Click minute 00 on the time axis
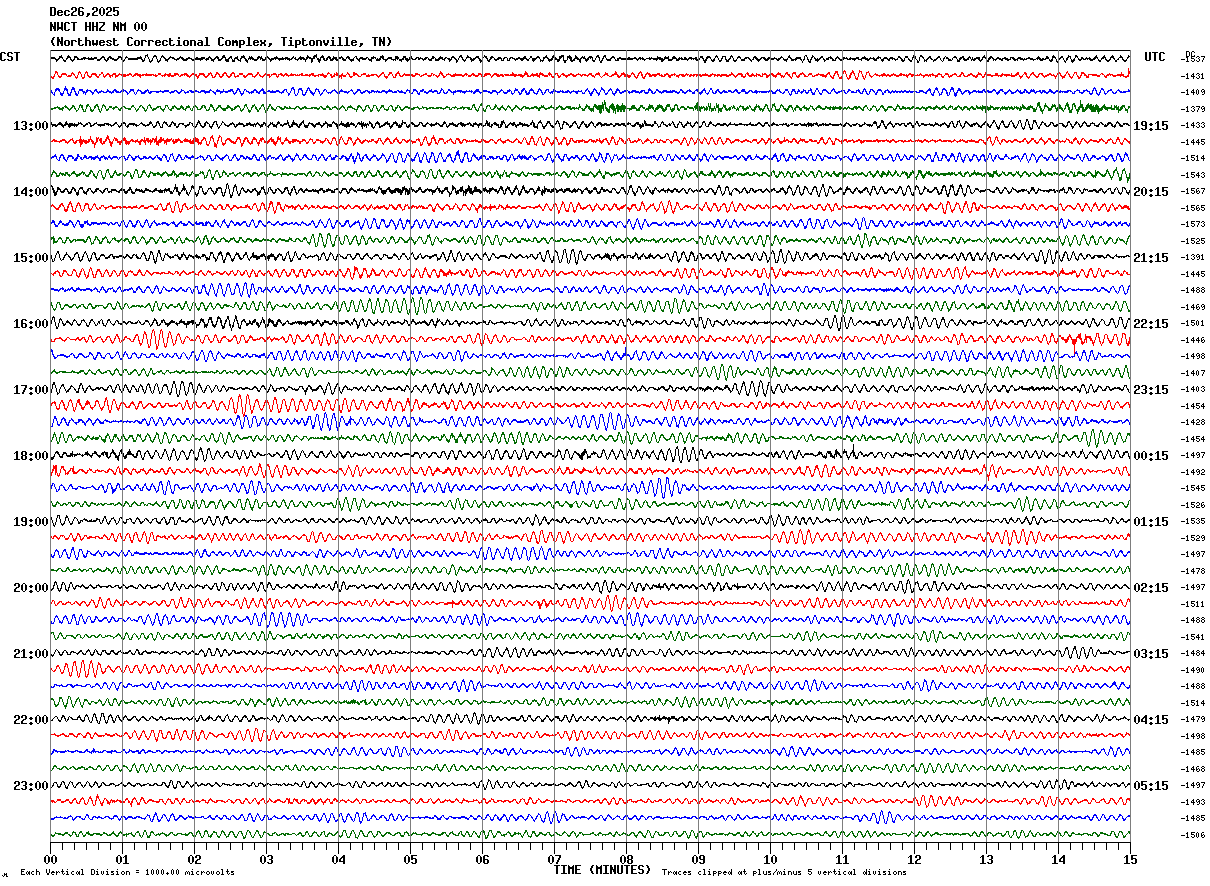1210x886 pixels. point(50,859)
